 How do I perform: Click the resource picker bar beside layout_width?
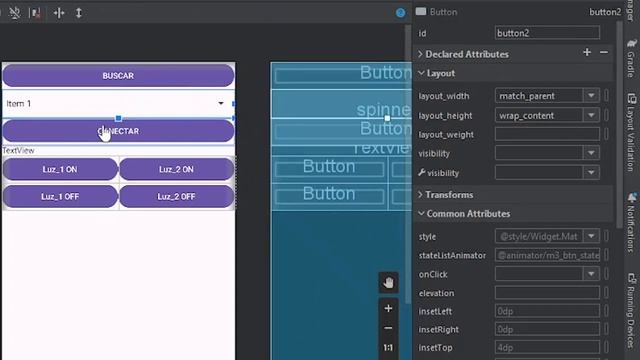click(x=606, y=96)
